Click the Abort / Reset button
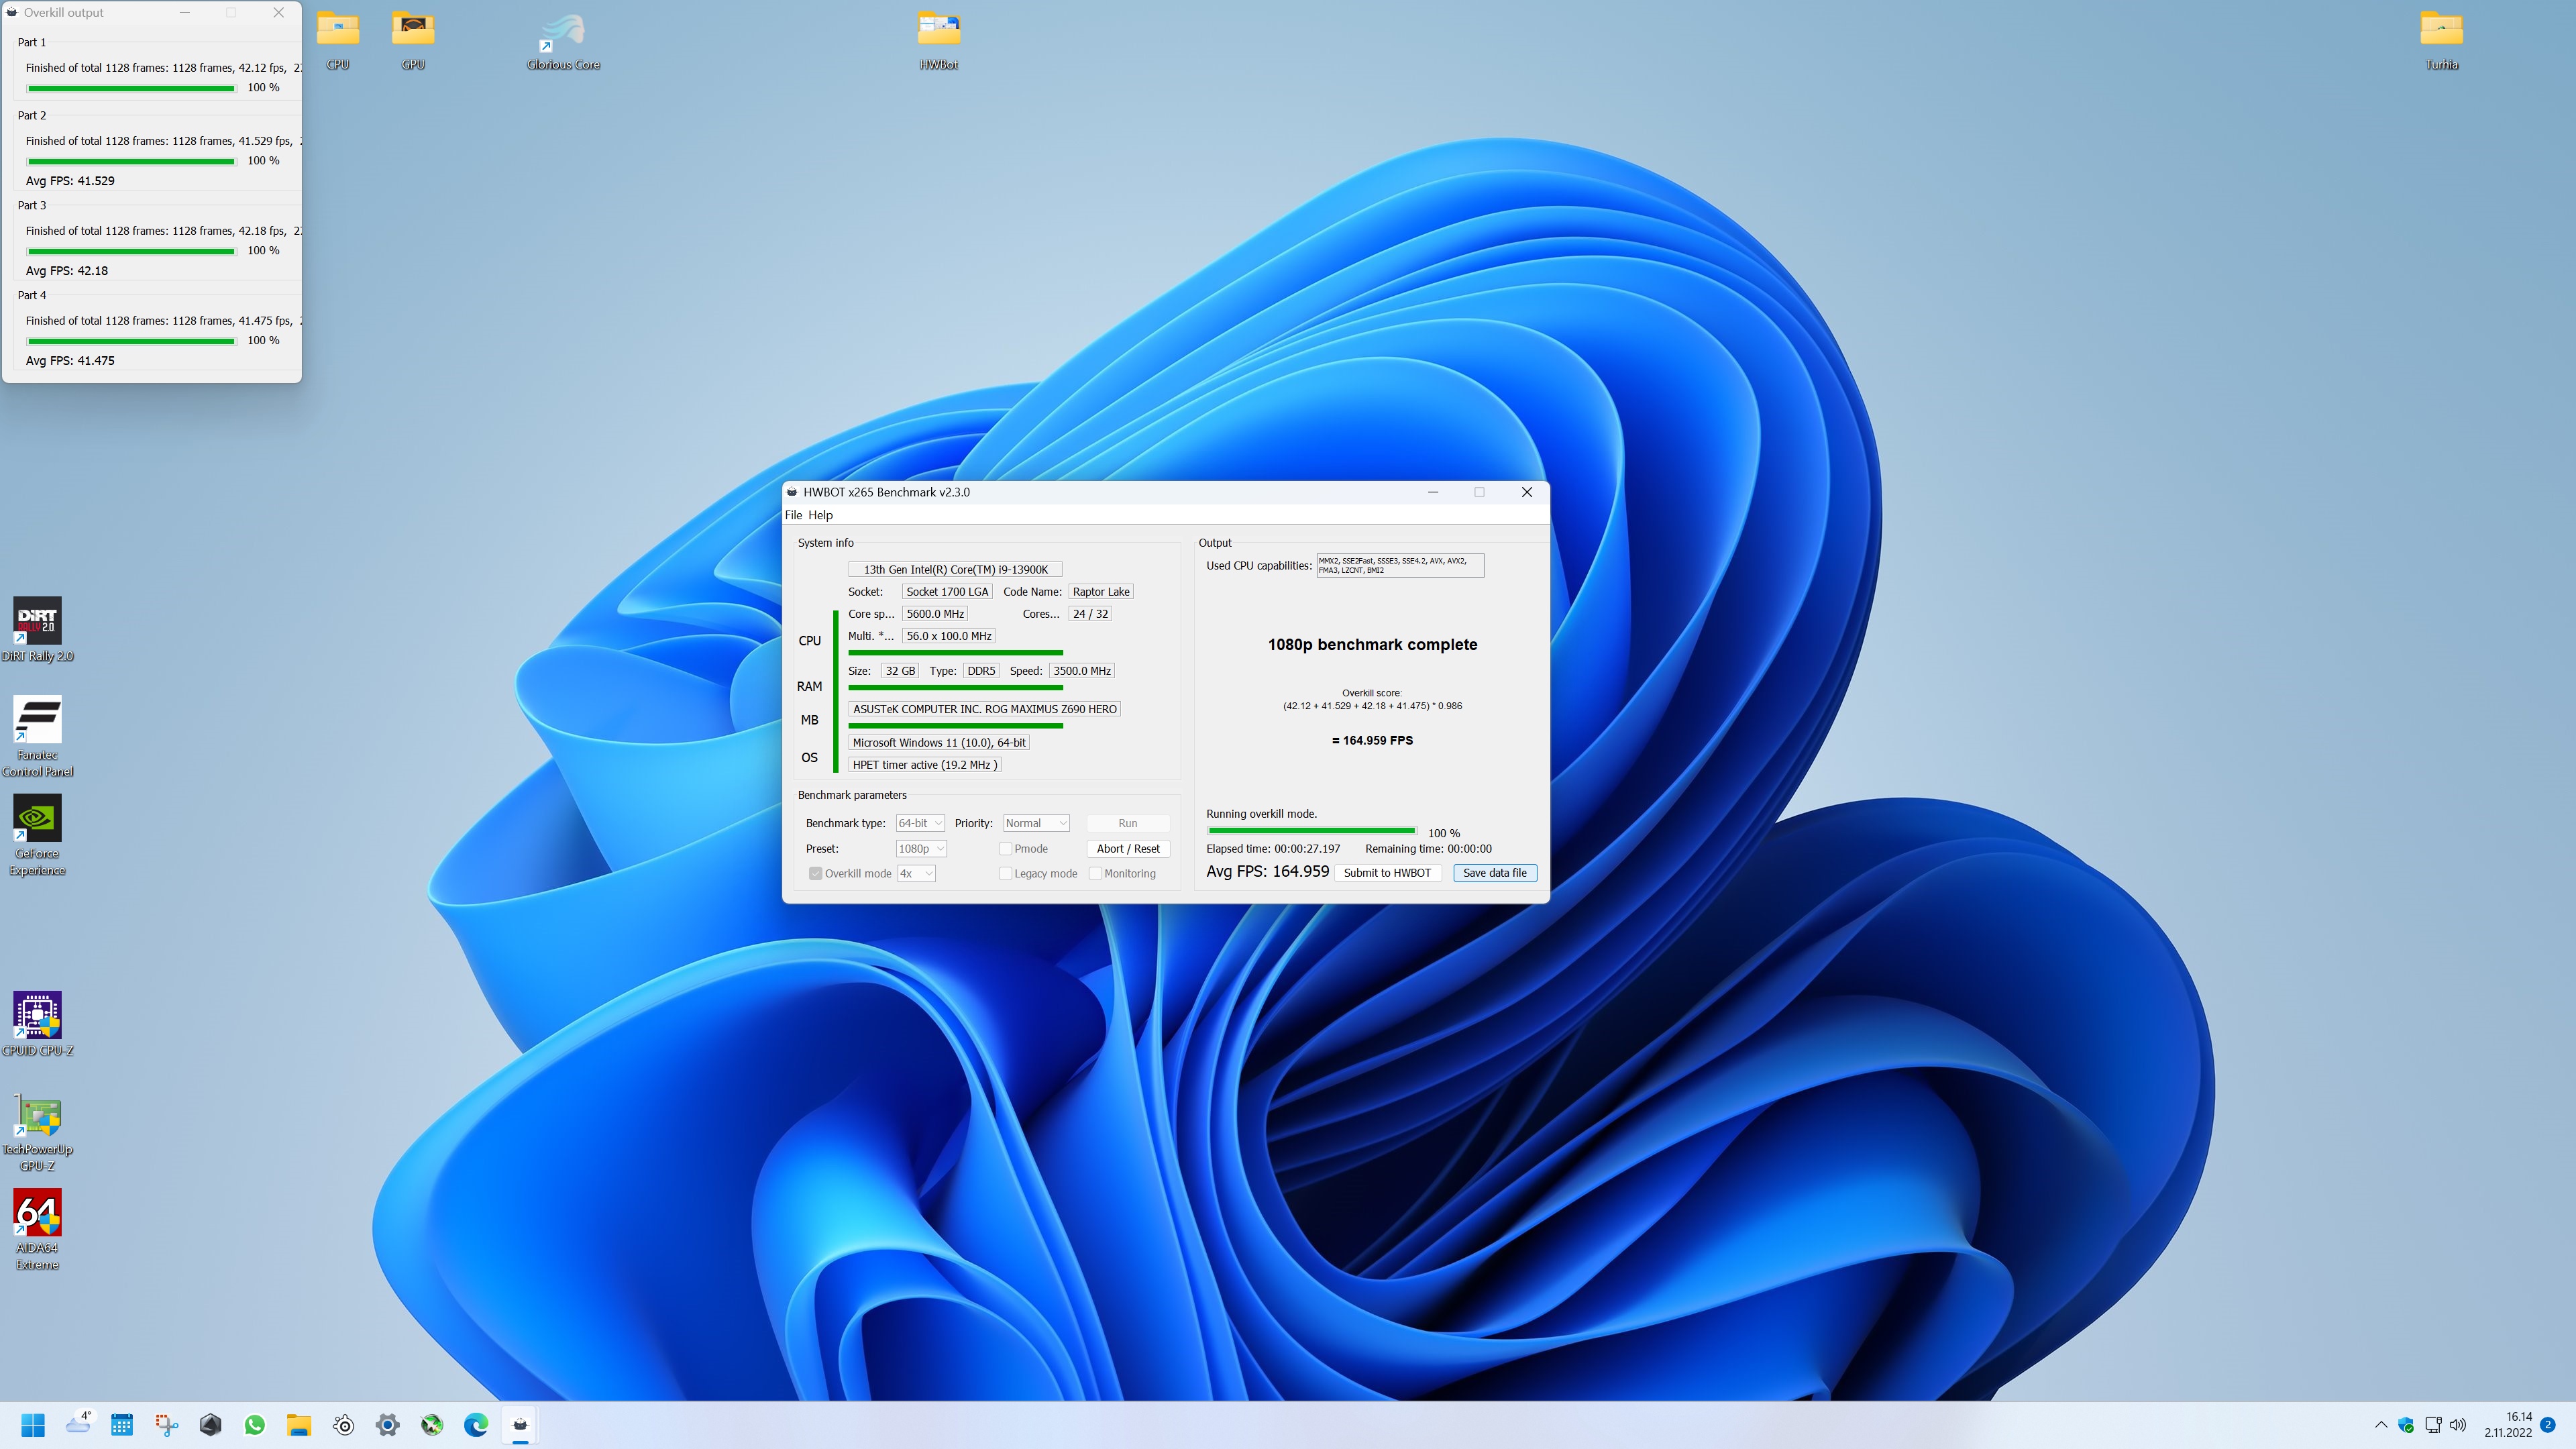This screenshot has width=2576, height=1449. click(1128, 849)
